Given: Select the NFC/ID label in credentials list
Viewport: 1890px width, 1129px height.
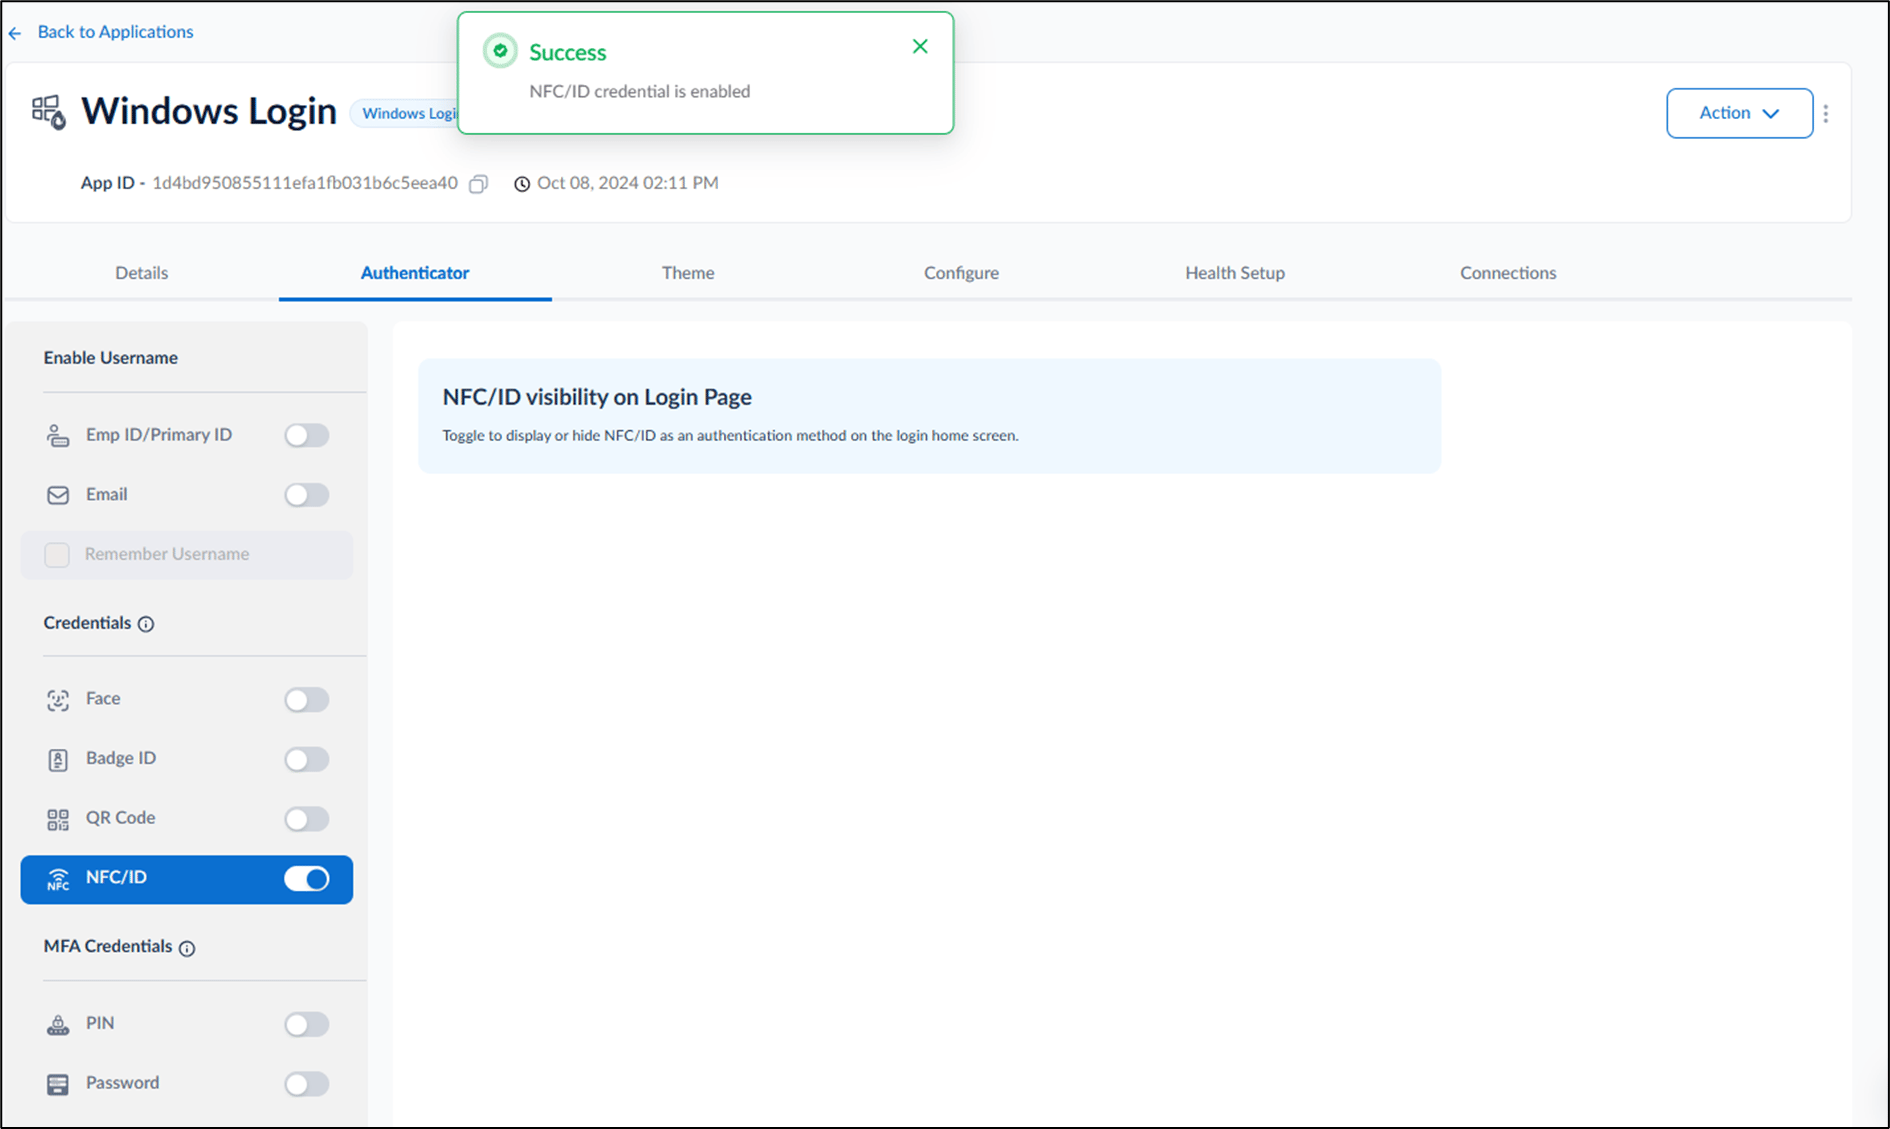Looking at the screenshot, I should (116, 877).
